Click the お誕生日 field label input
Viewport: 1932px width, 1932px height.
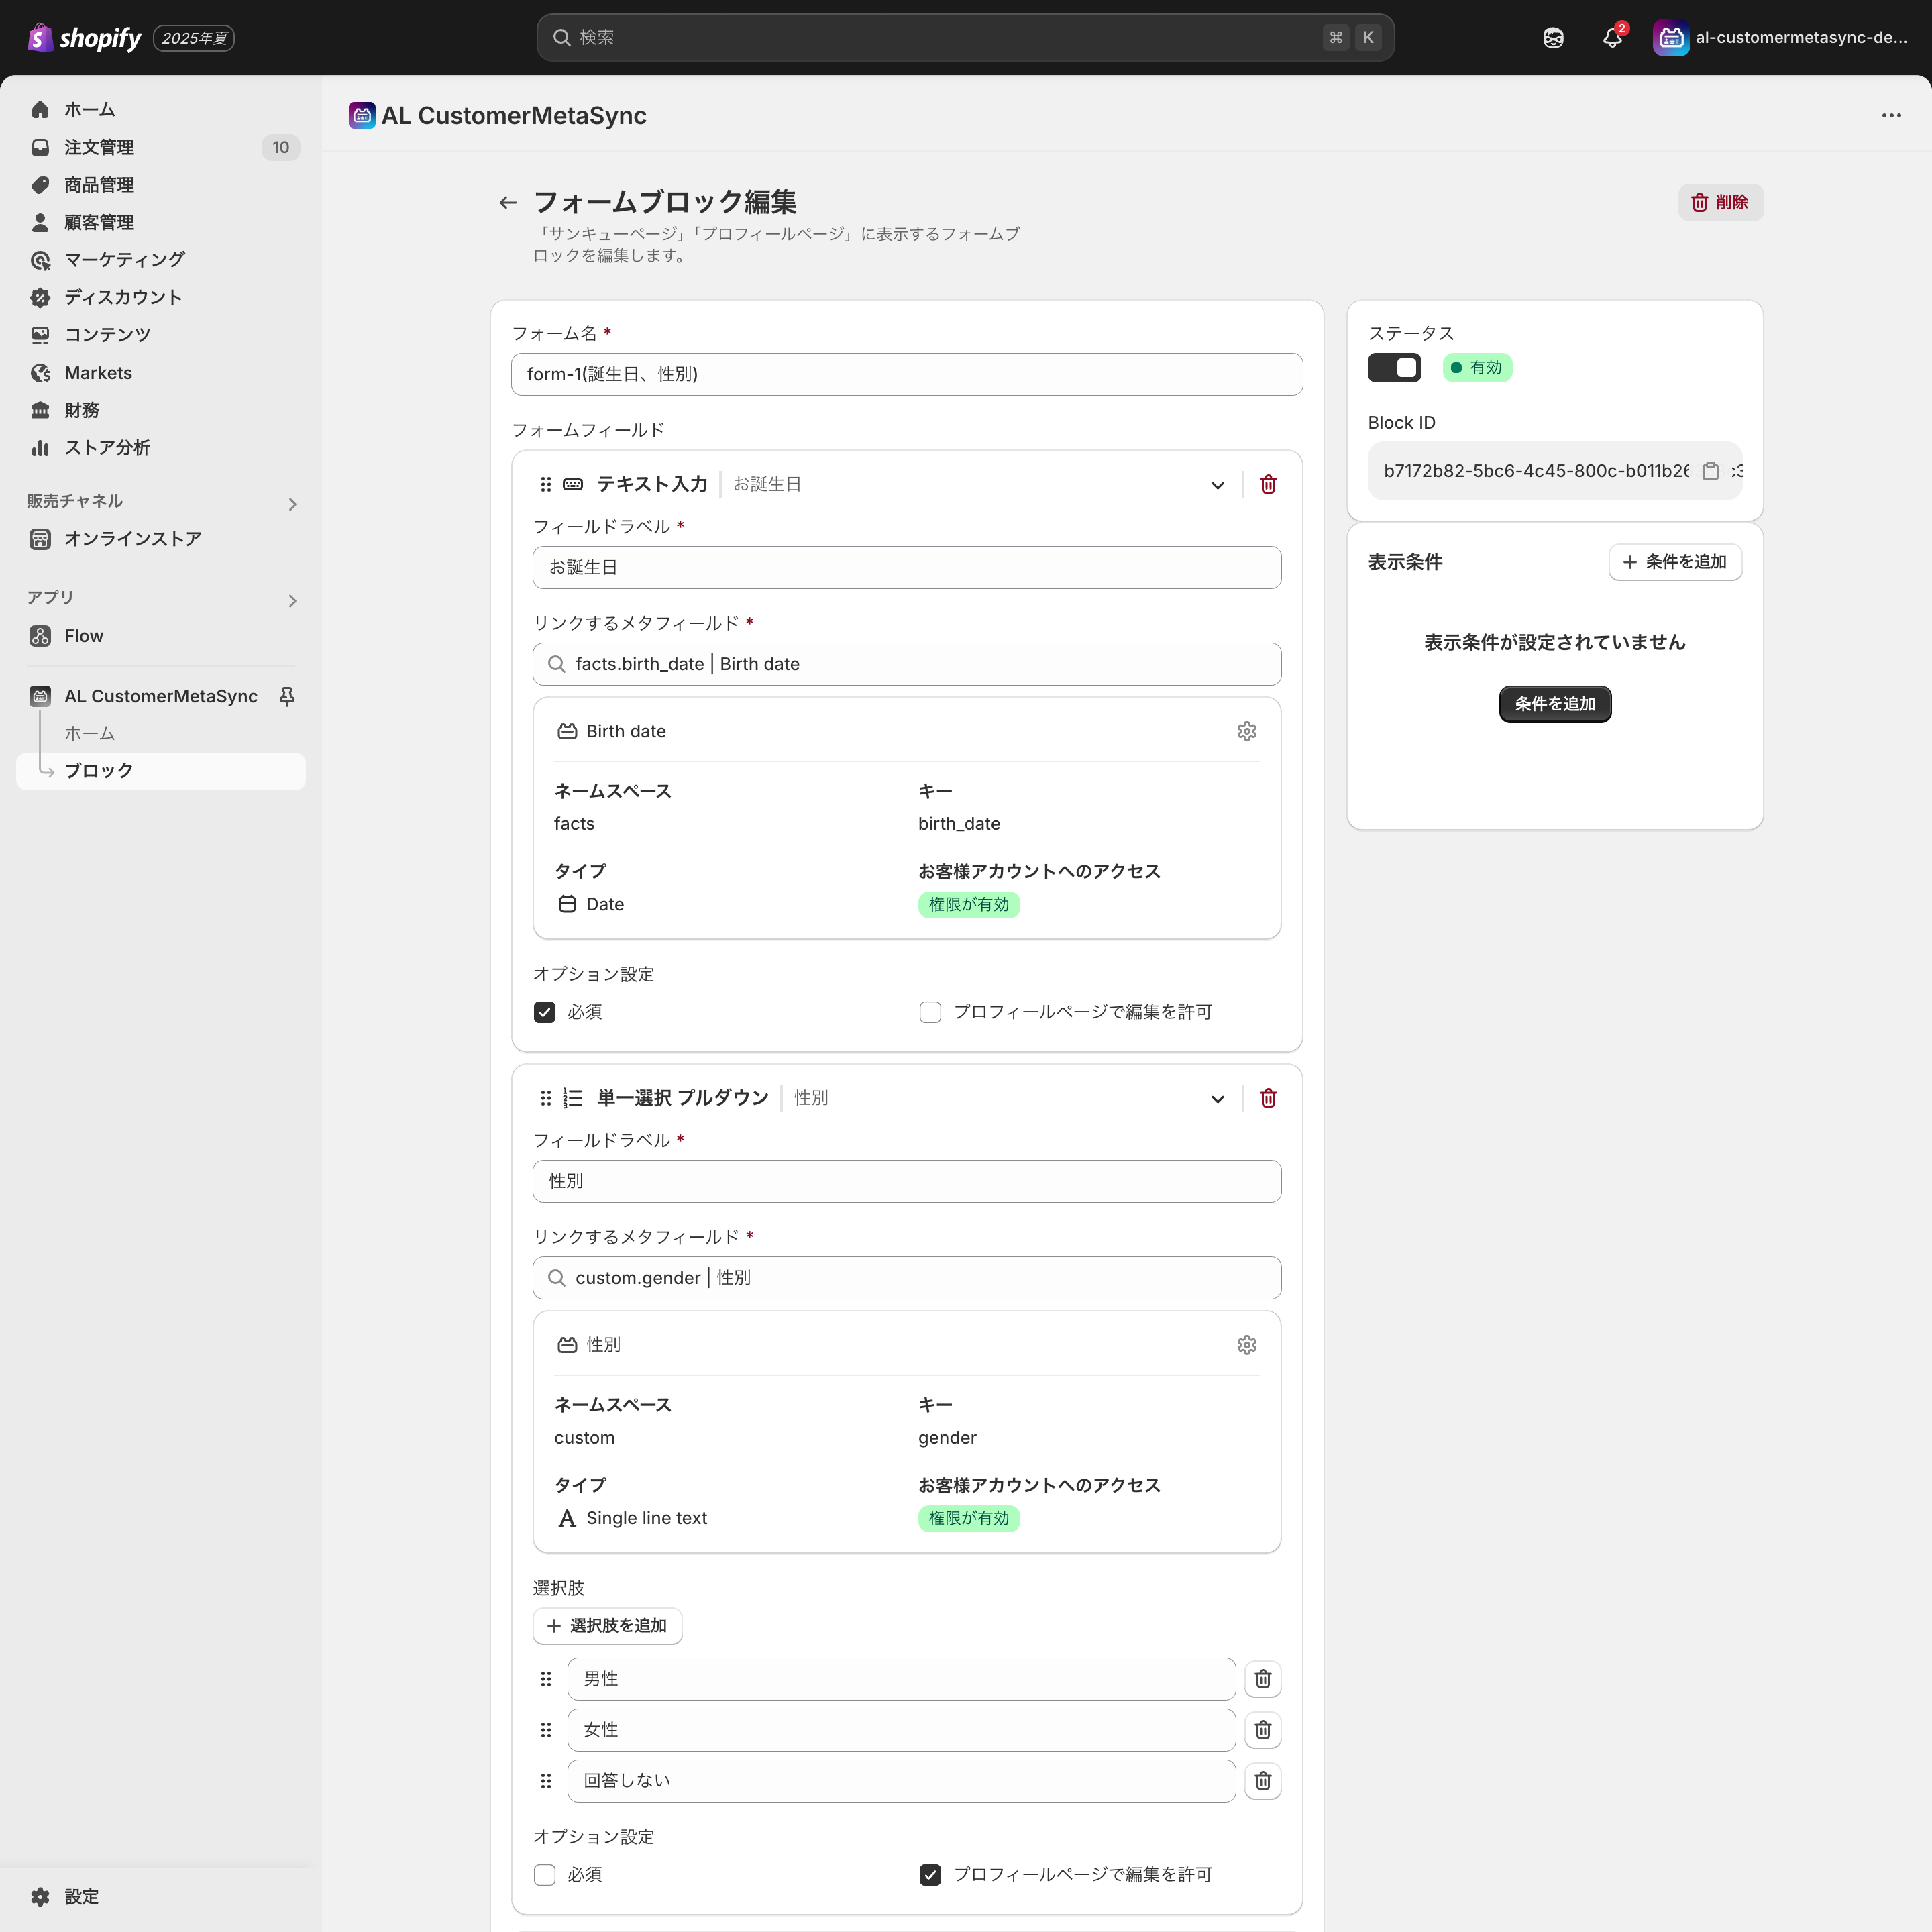point(907,567)
